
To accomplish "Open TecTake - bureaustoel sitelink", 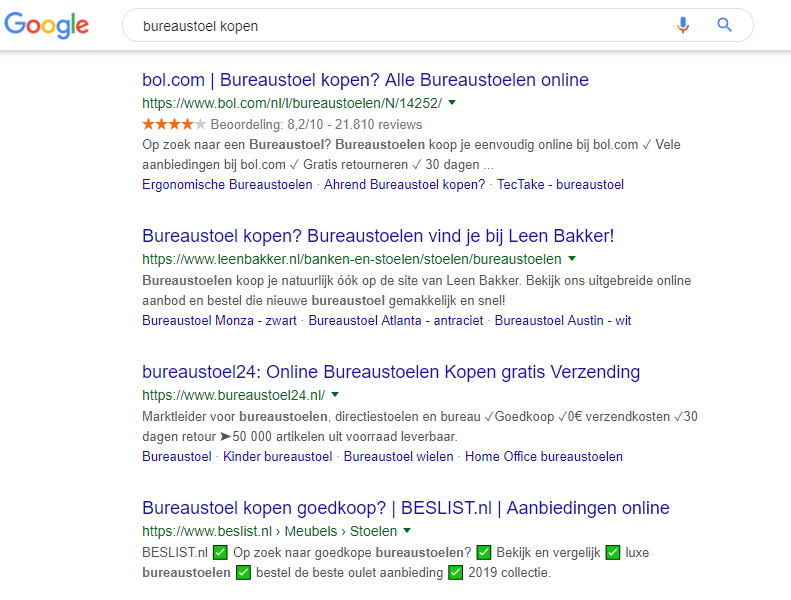I will 560,185.
